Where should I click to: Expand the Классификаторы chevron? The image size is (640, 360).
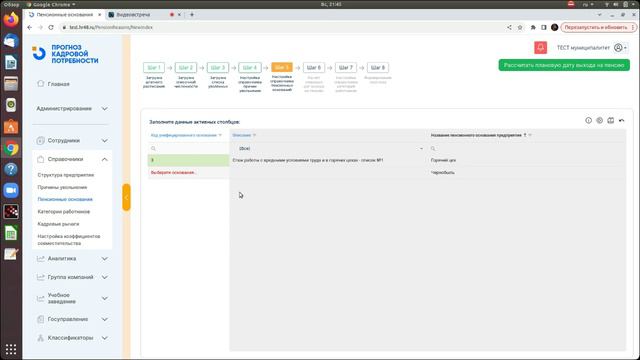[104, 338]
